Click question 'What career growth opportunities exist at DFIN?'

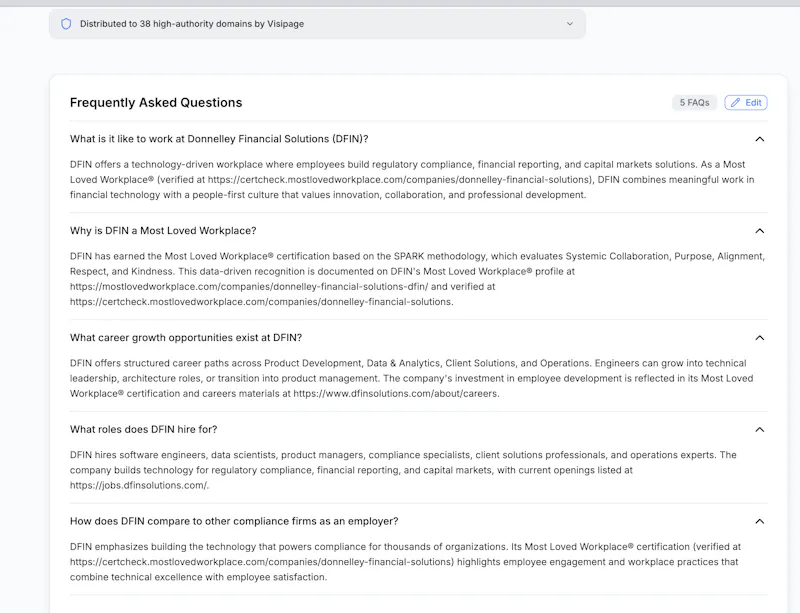point(186,338)
